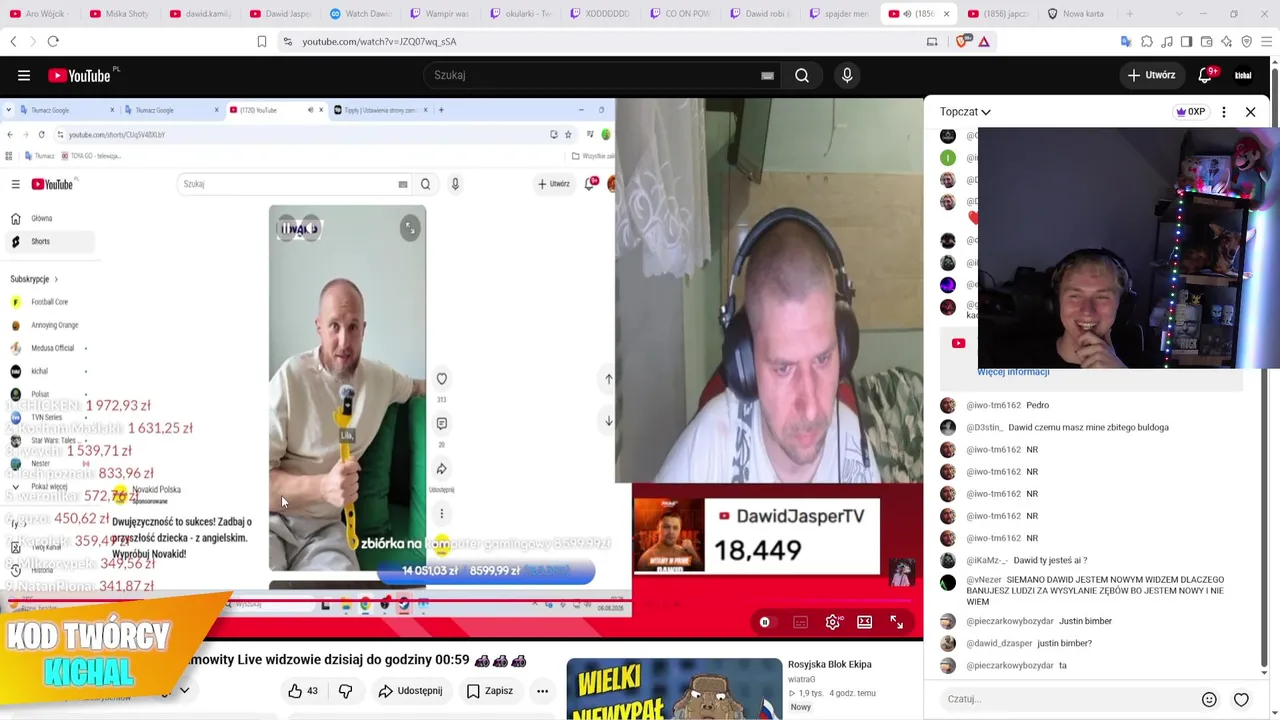
Task: Open the on-screen keyboard in search box
Action: coord(768,75)
